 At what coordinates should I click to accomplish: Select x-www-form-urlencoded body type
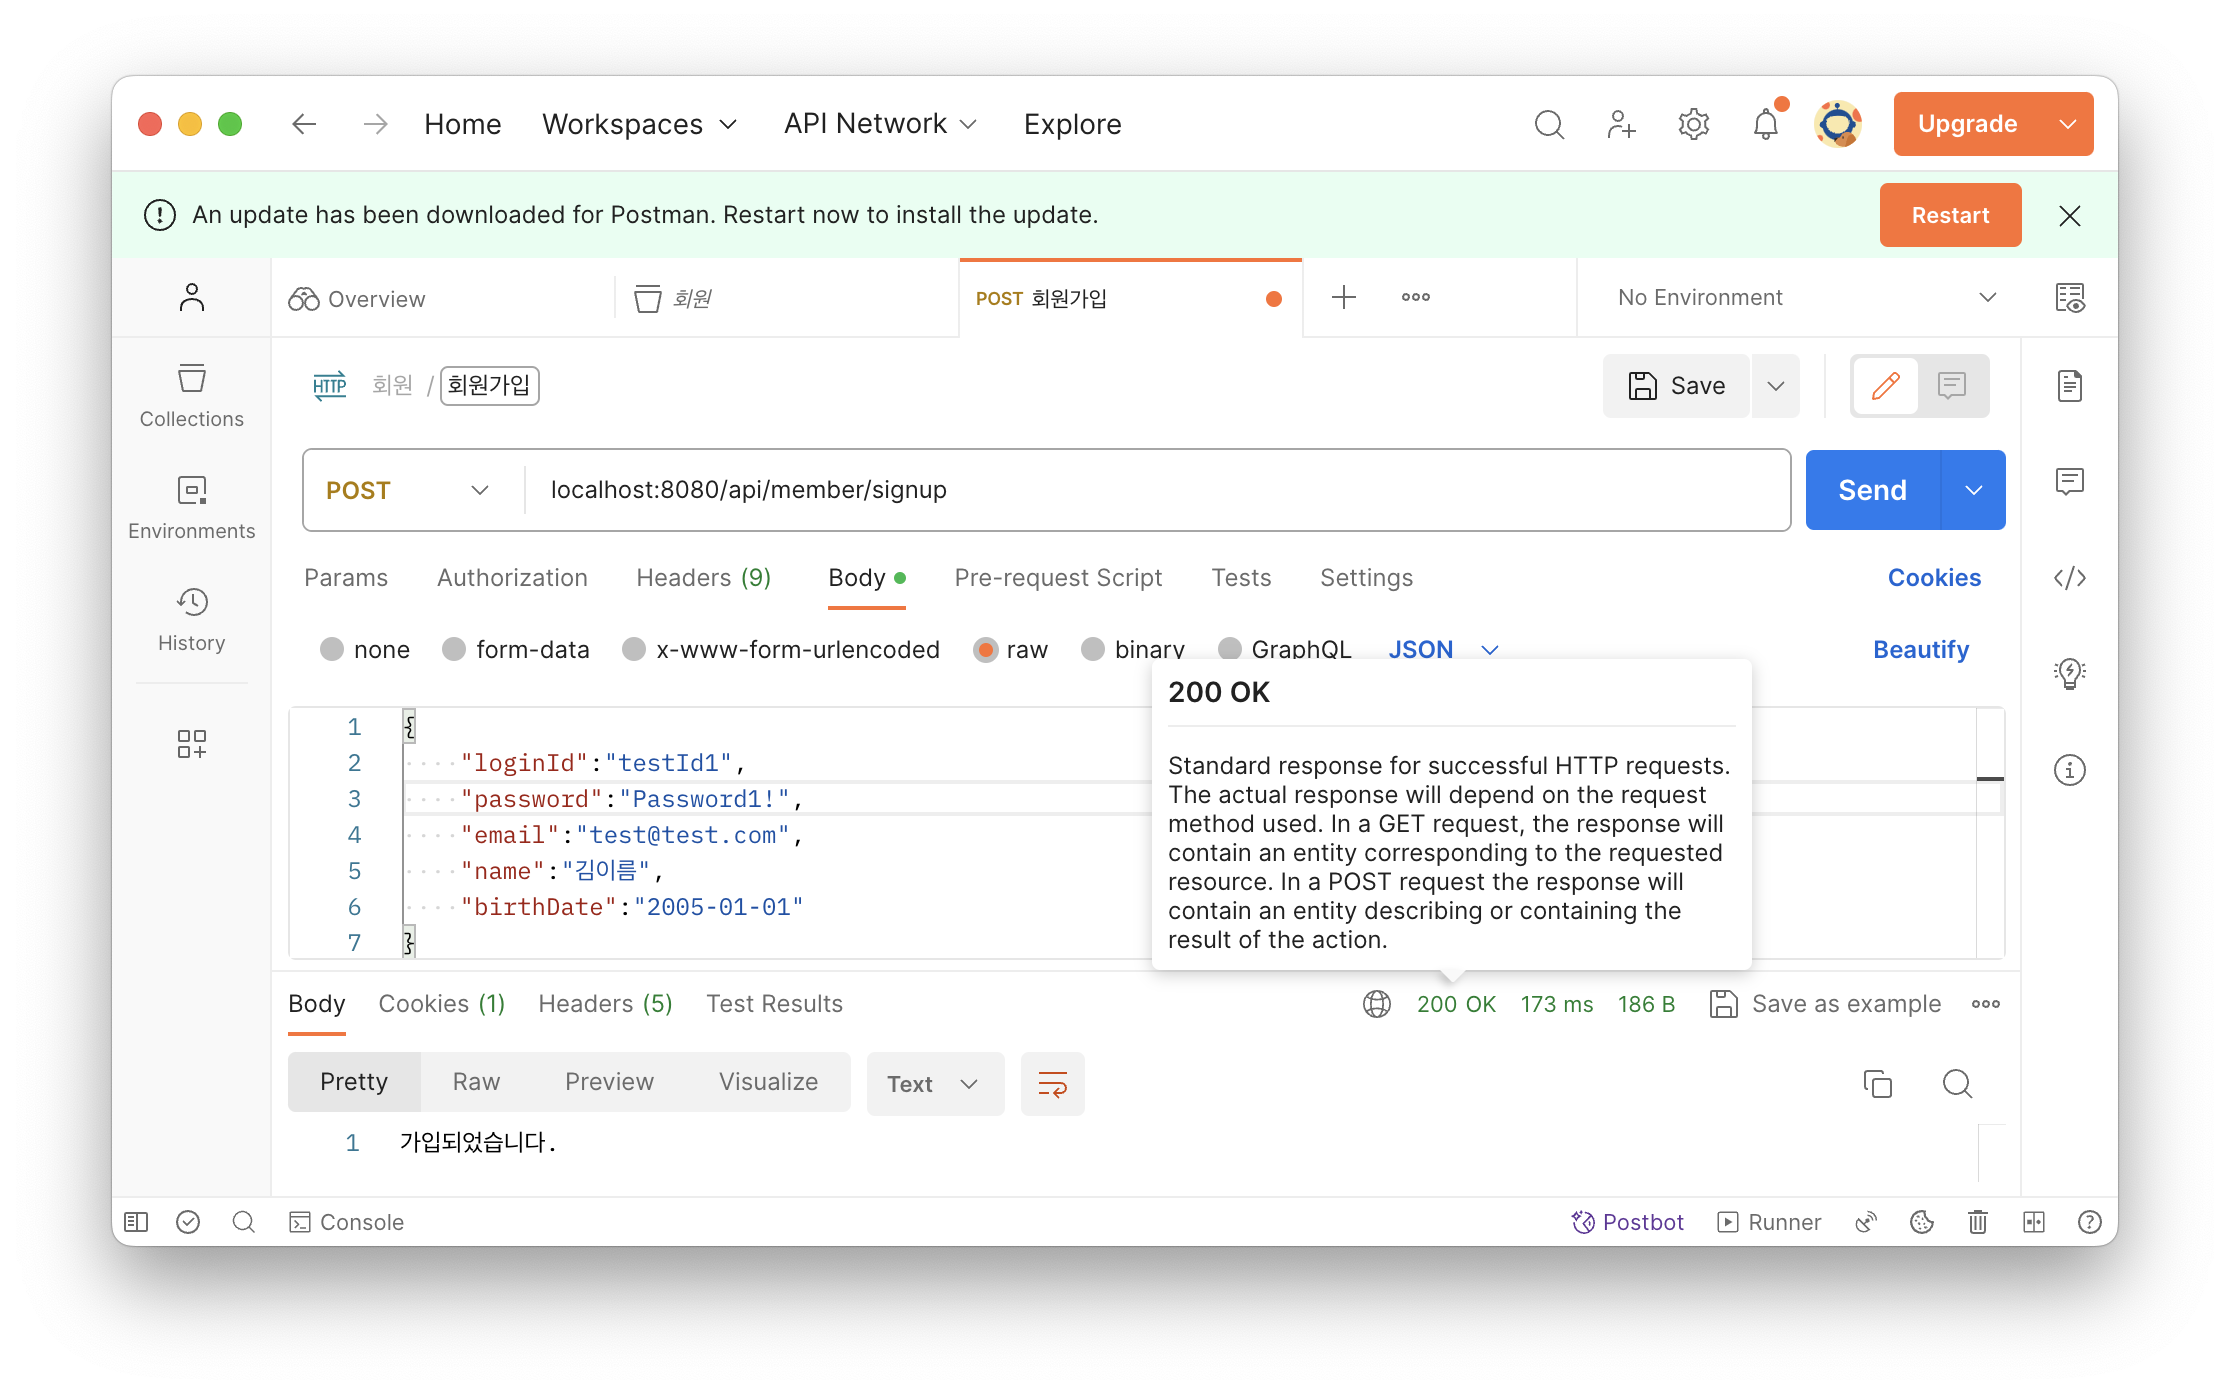[634, 650]
